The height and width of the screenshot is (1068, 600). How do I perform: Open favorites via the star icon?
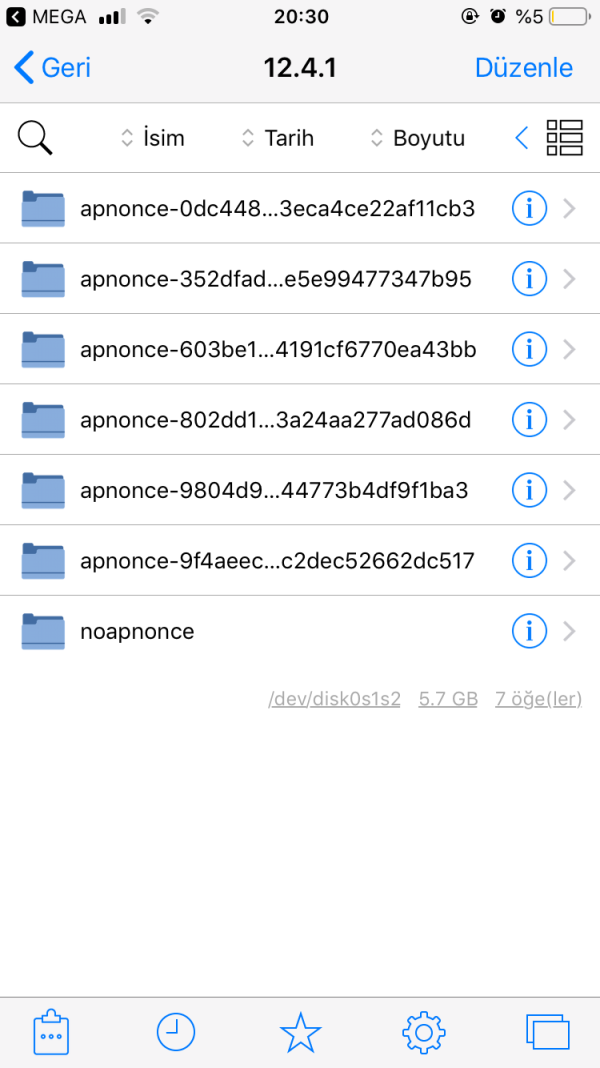click(299, 1032)
